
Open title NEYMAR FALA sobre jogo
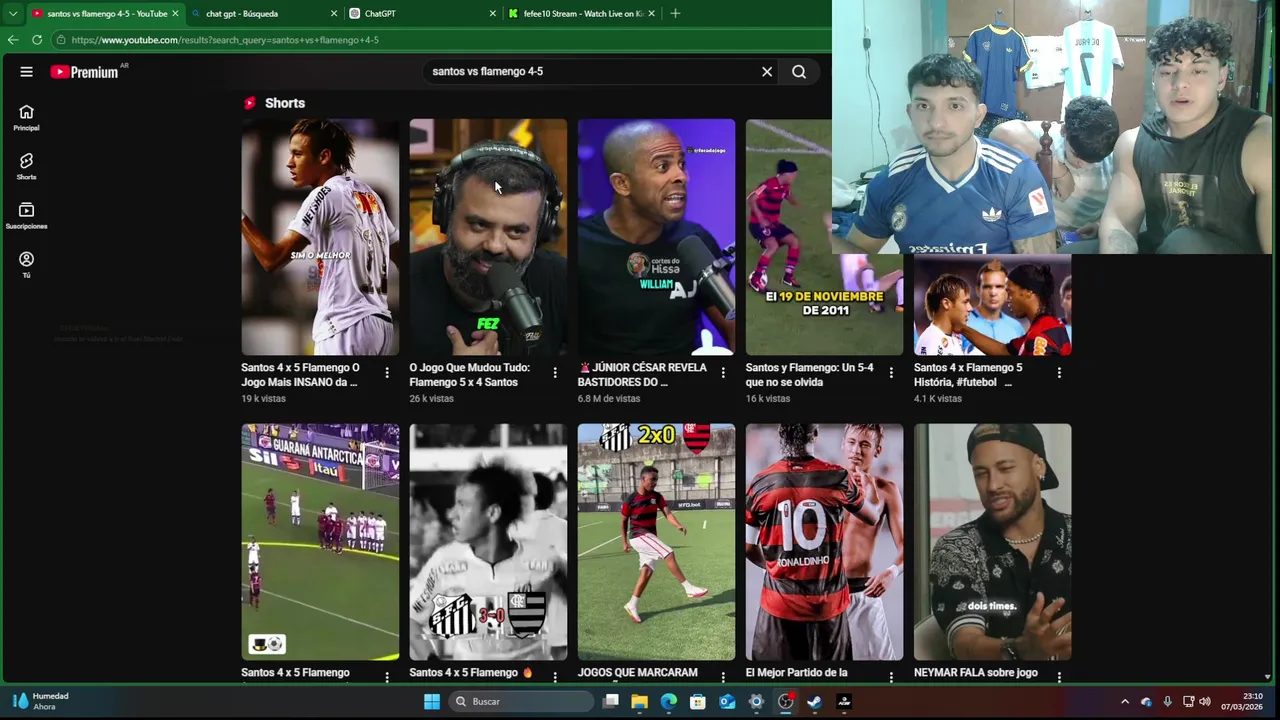click(x=976, y=673)
